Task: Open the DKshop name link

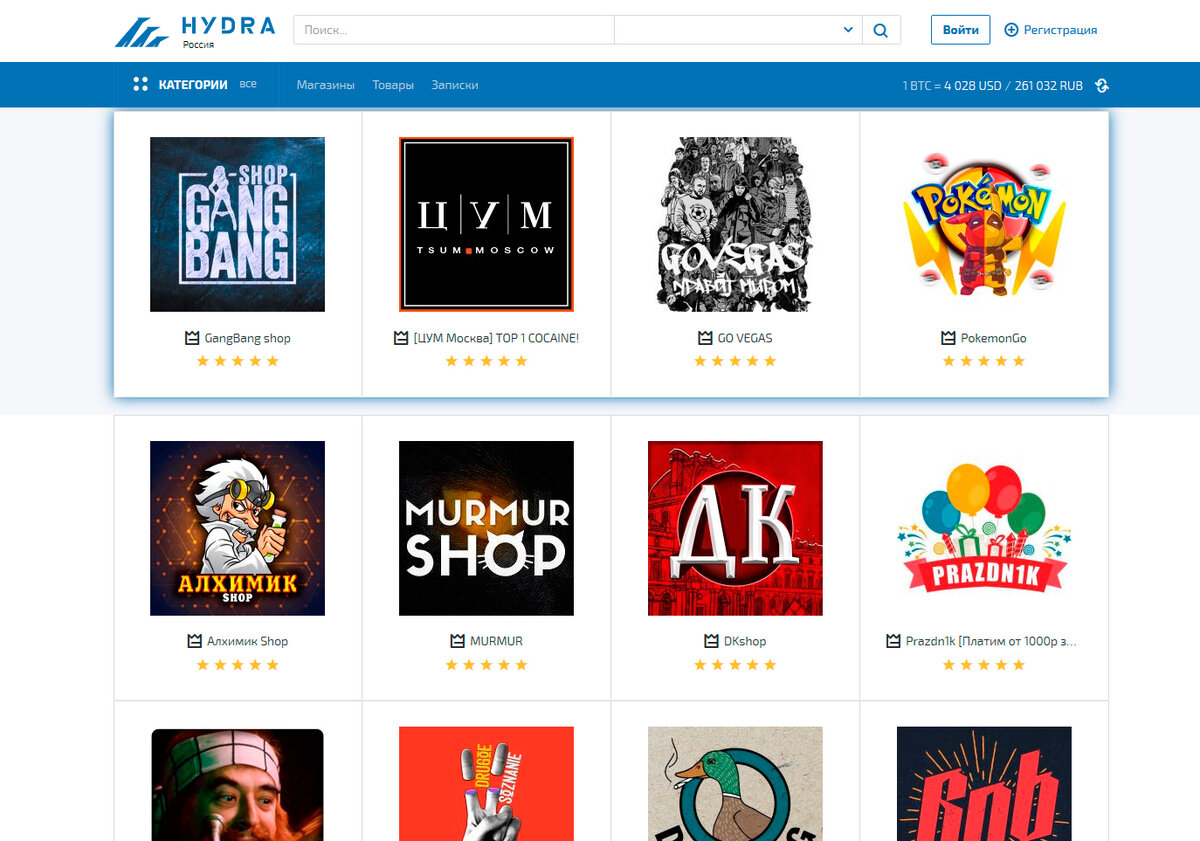Action: [x=745, y=641]
